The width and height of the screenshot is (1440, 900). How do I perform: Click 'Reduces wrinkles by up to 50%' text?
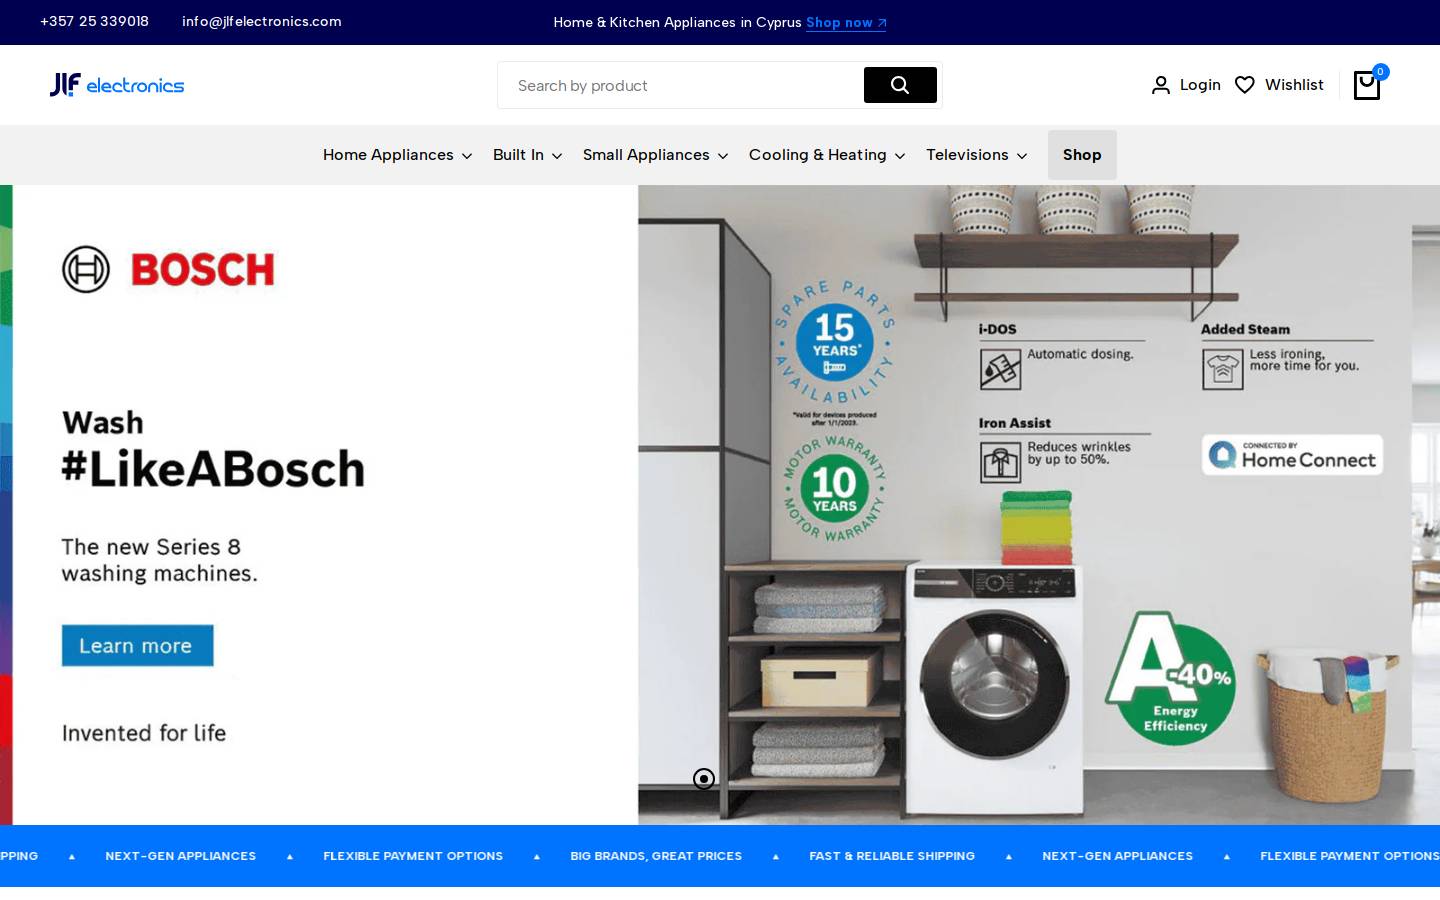1079,453
